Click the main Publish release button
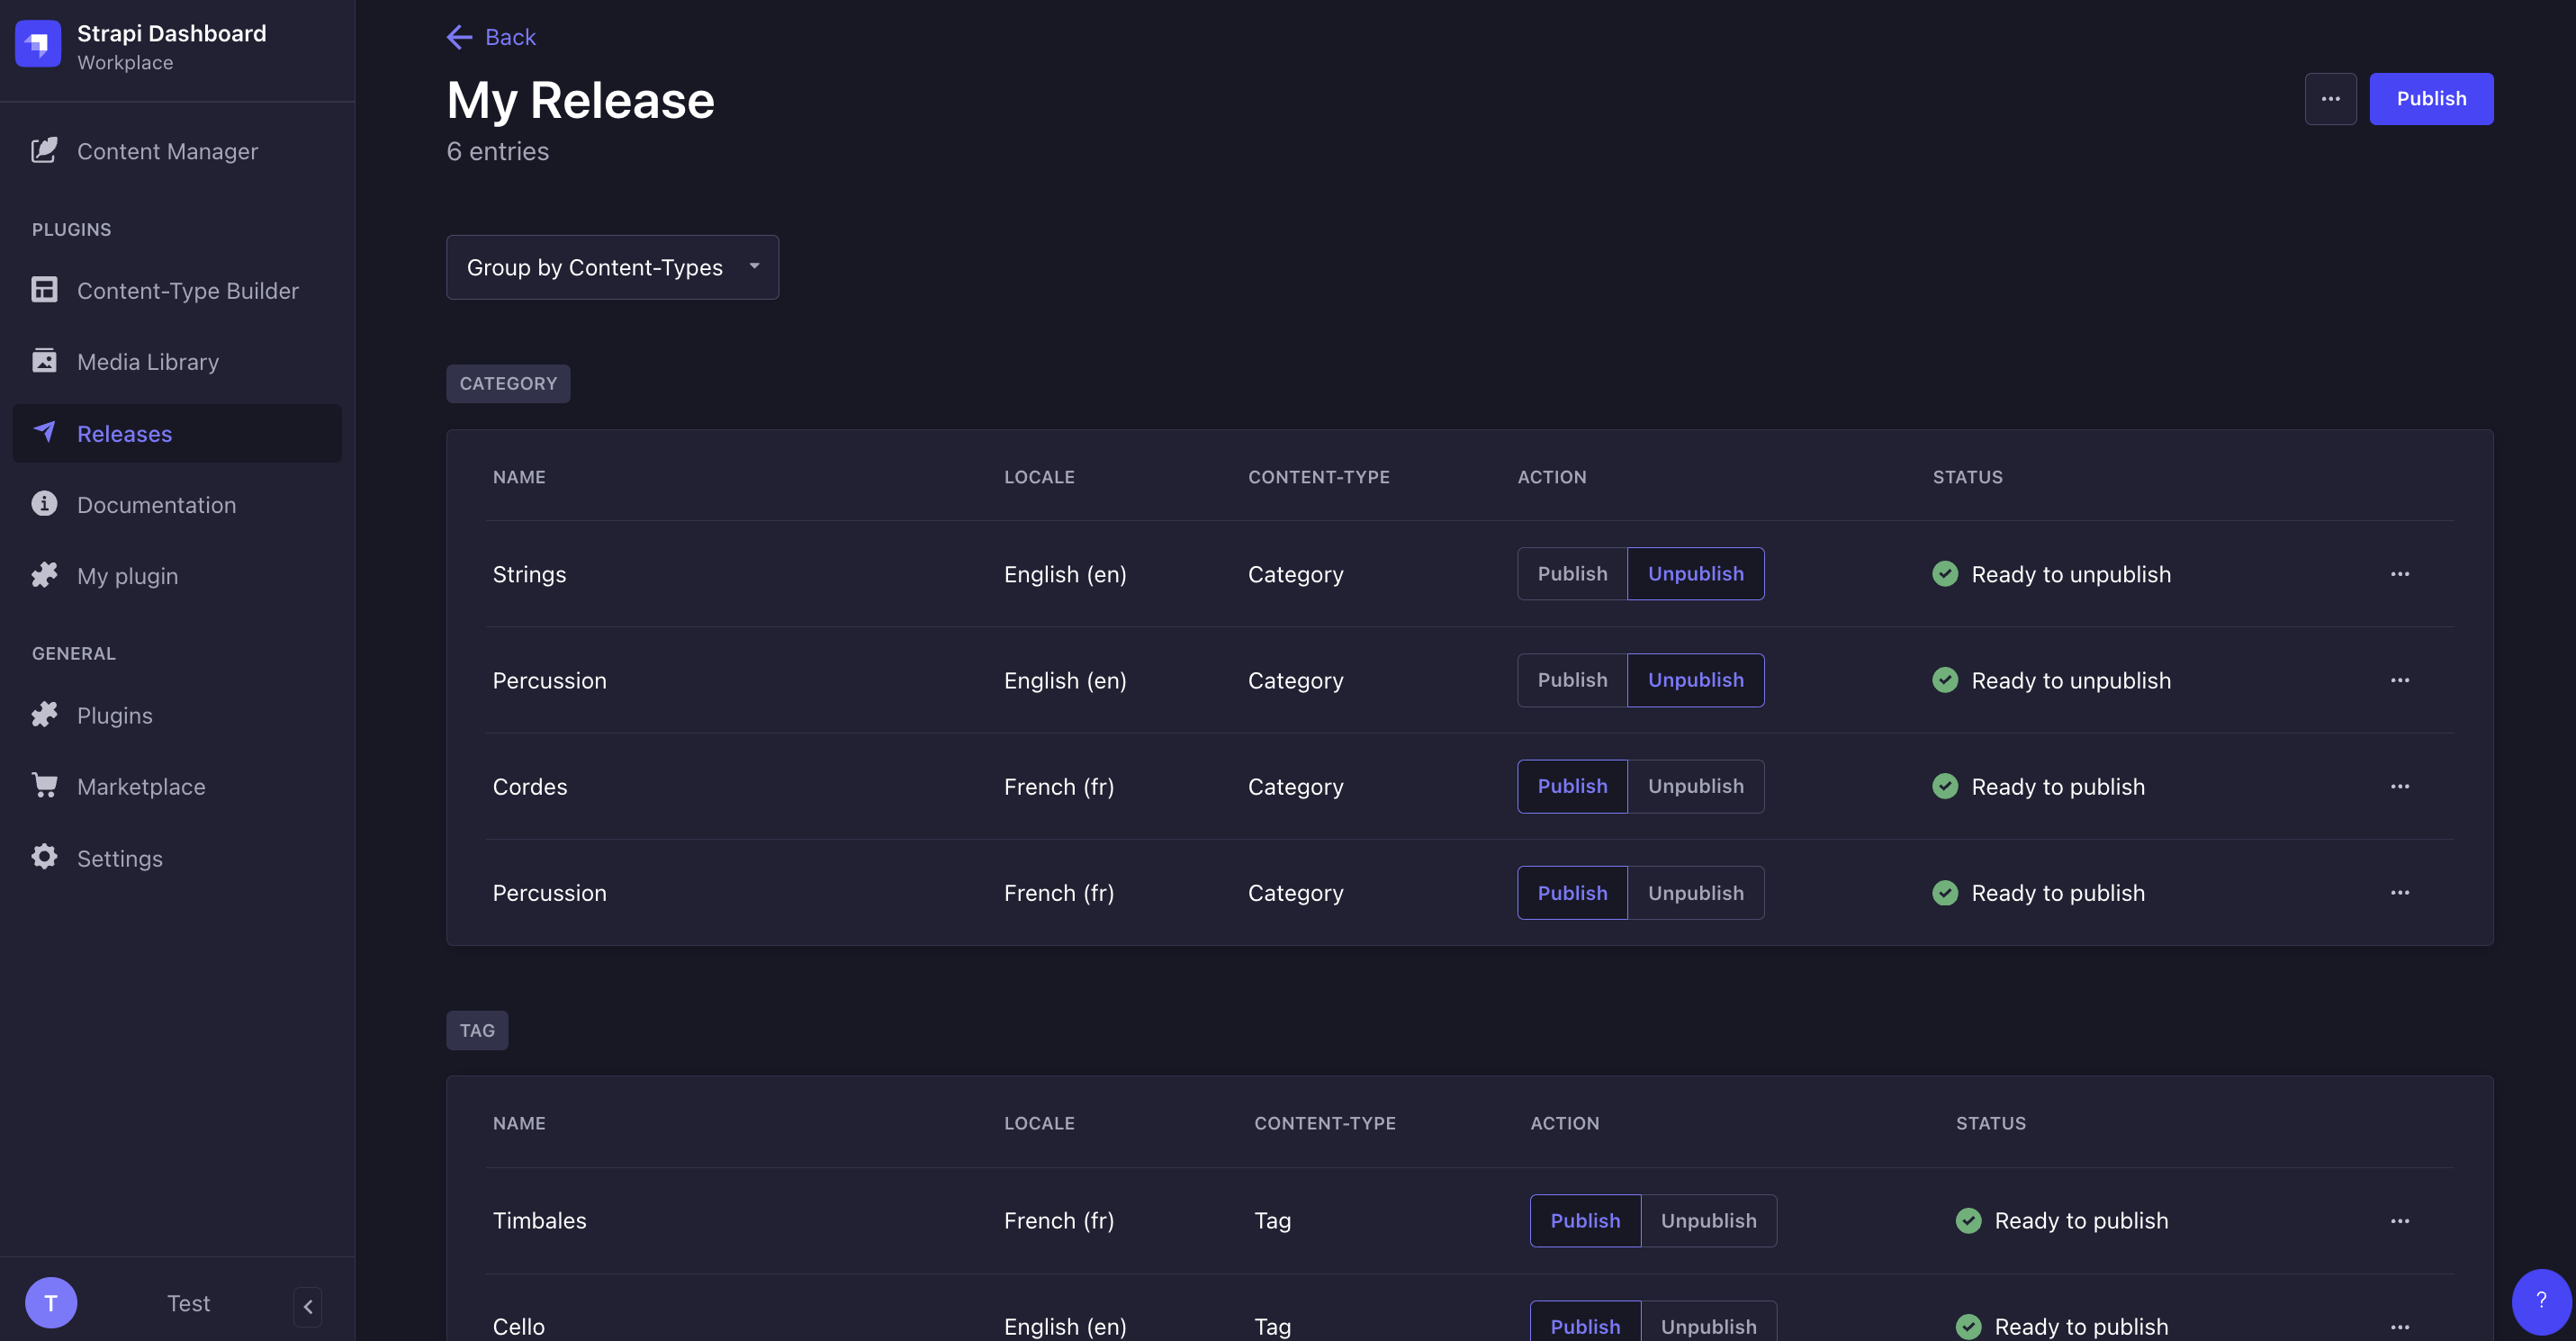The height and width of the screenshot is (1341, 2576). coord(2430,99)
